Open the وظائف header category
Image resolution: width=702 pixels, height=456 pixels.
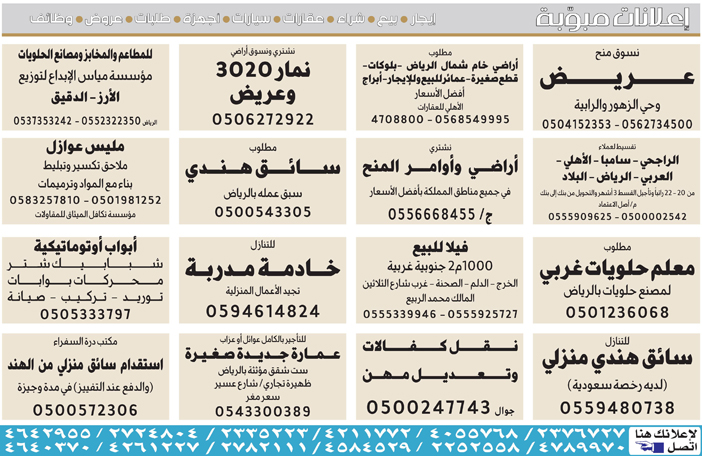point(51,19)
